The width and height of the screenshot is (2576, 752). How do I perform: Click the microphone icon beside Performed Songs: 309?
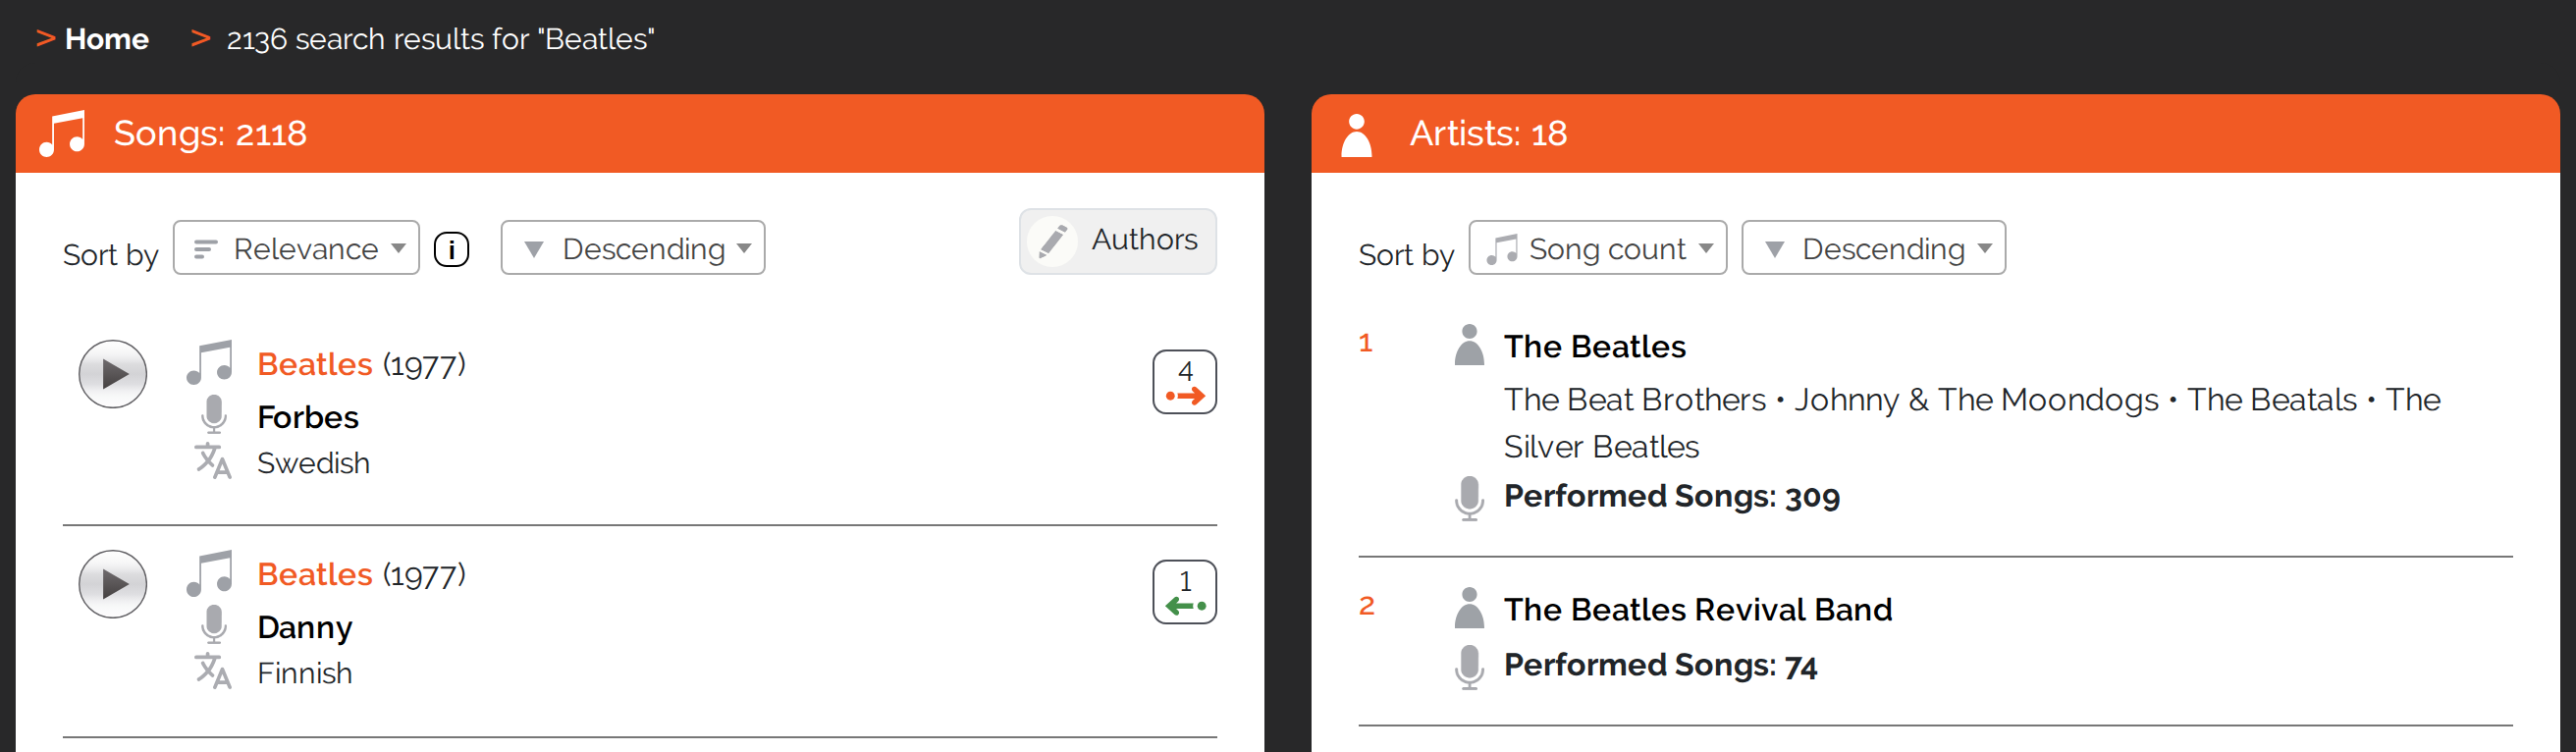[x=1468, y=498]
